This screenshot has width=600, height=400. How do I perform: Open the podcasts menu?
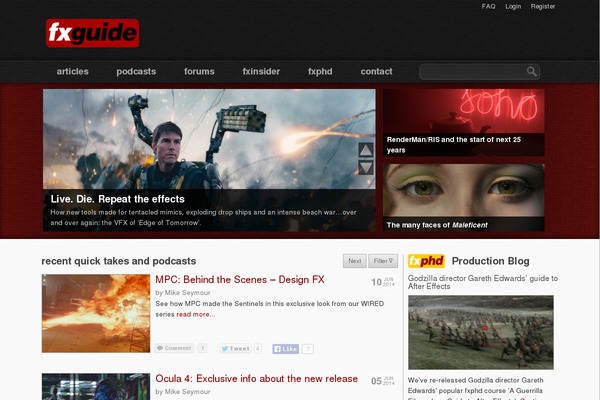click(136, 72)
